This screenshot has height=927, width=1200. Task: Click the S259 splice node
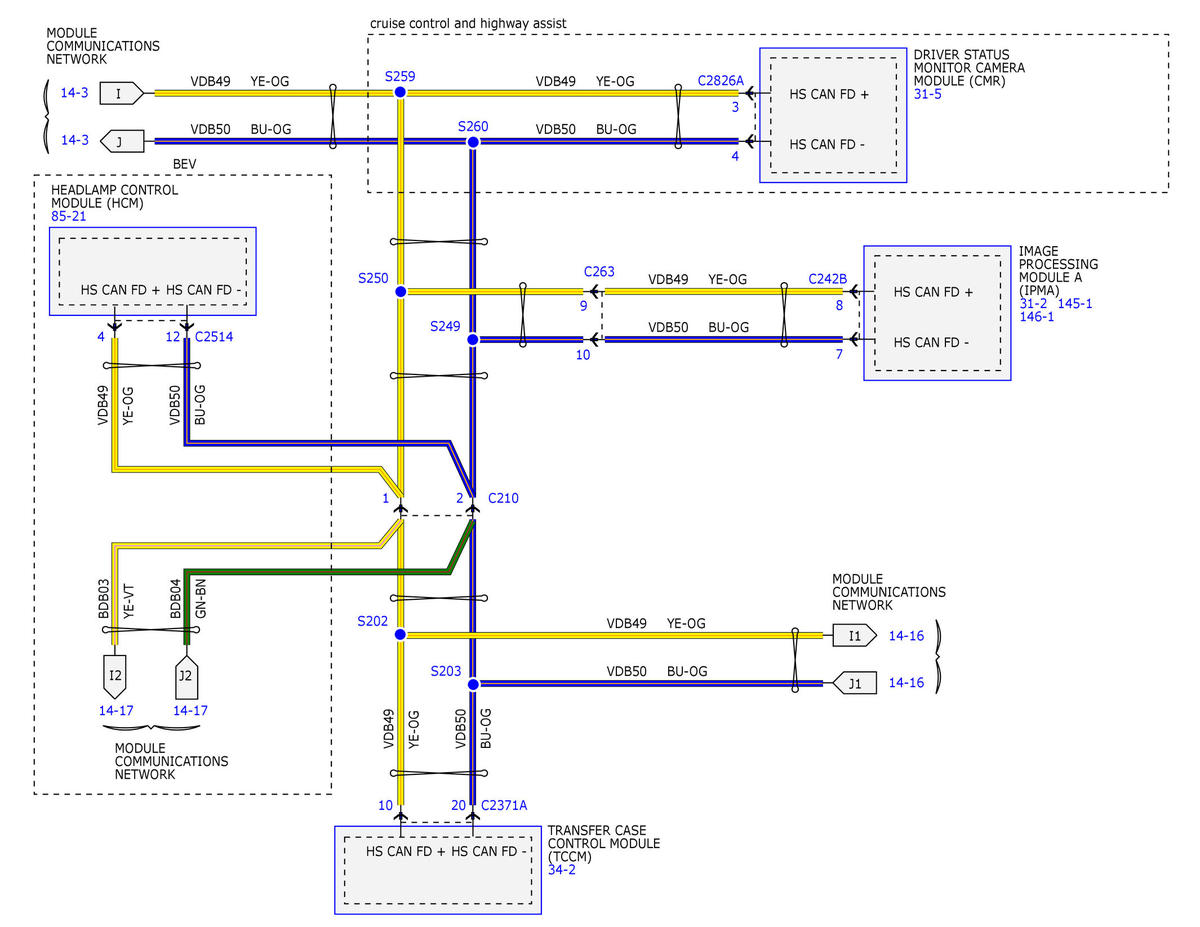(400, 92)
